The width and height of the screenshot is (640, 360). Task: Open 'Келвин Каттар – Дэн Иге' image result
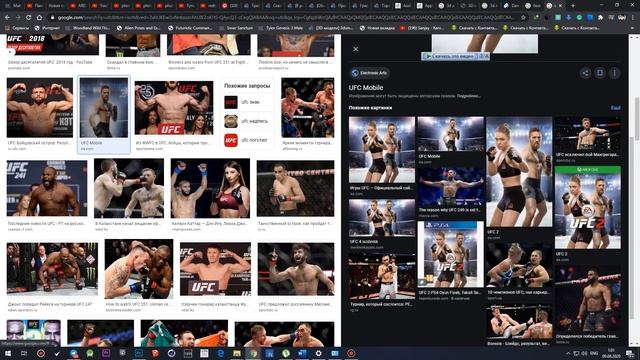coord(210,188)
